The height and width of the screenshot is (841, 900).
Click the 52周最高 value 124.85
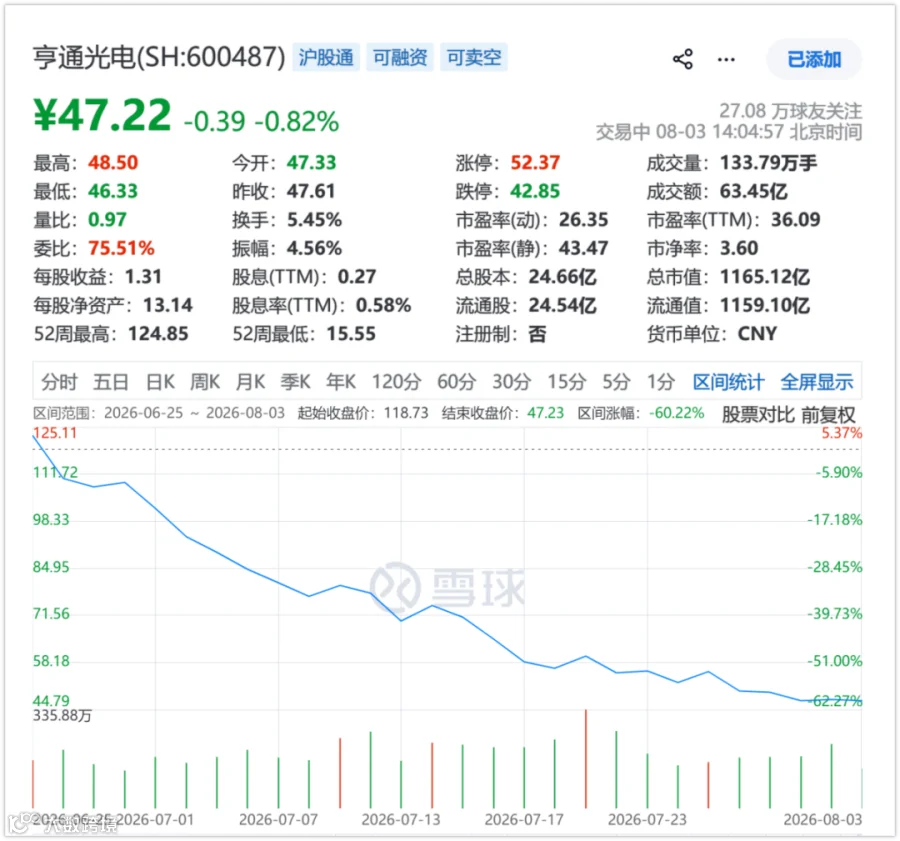[158, 334]
